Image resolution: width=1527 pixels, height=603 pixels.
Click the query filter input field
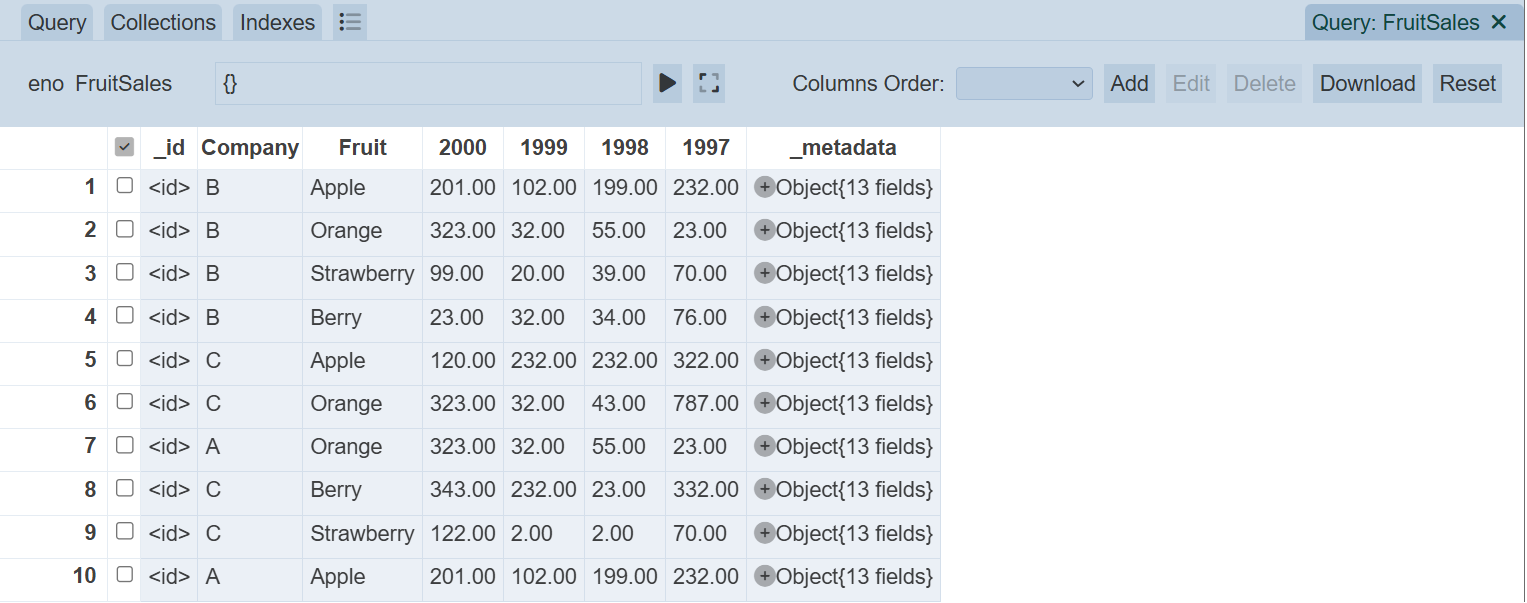click(428, 83)
